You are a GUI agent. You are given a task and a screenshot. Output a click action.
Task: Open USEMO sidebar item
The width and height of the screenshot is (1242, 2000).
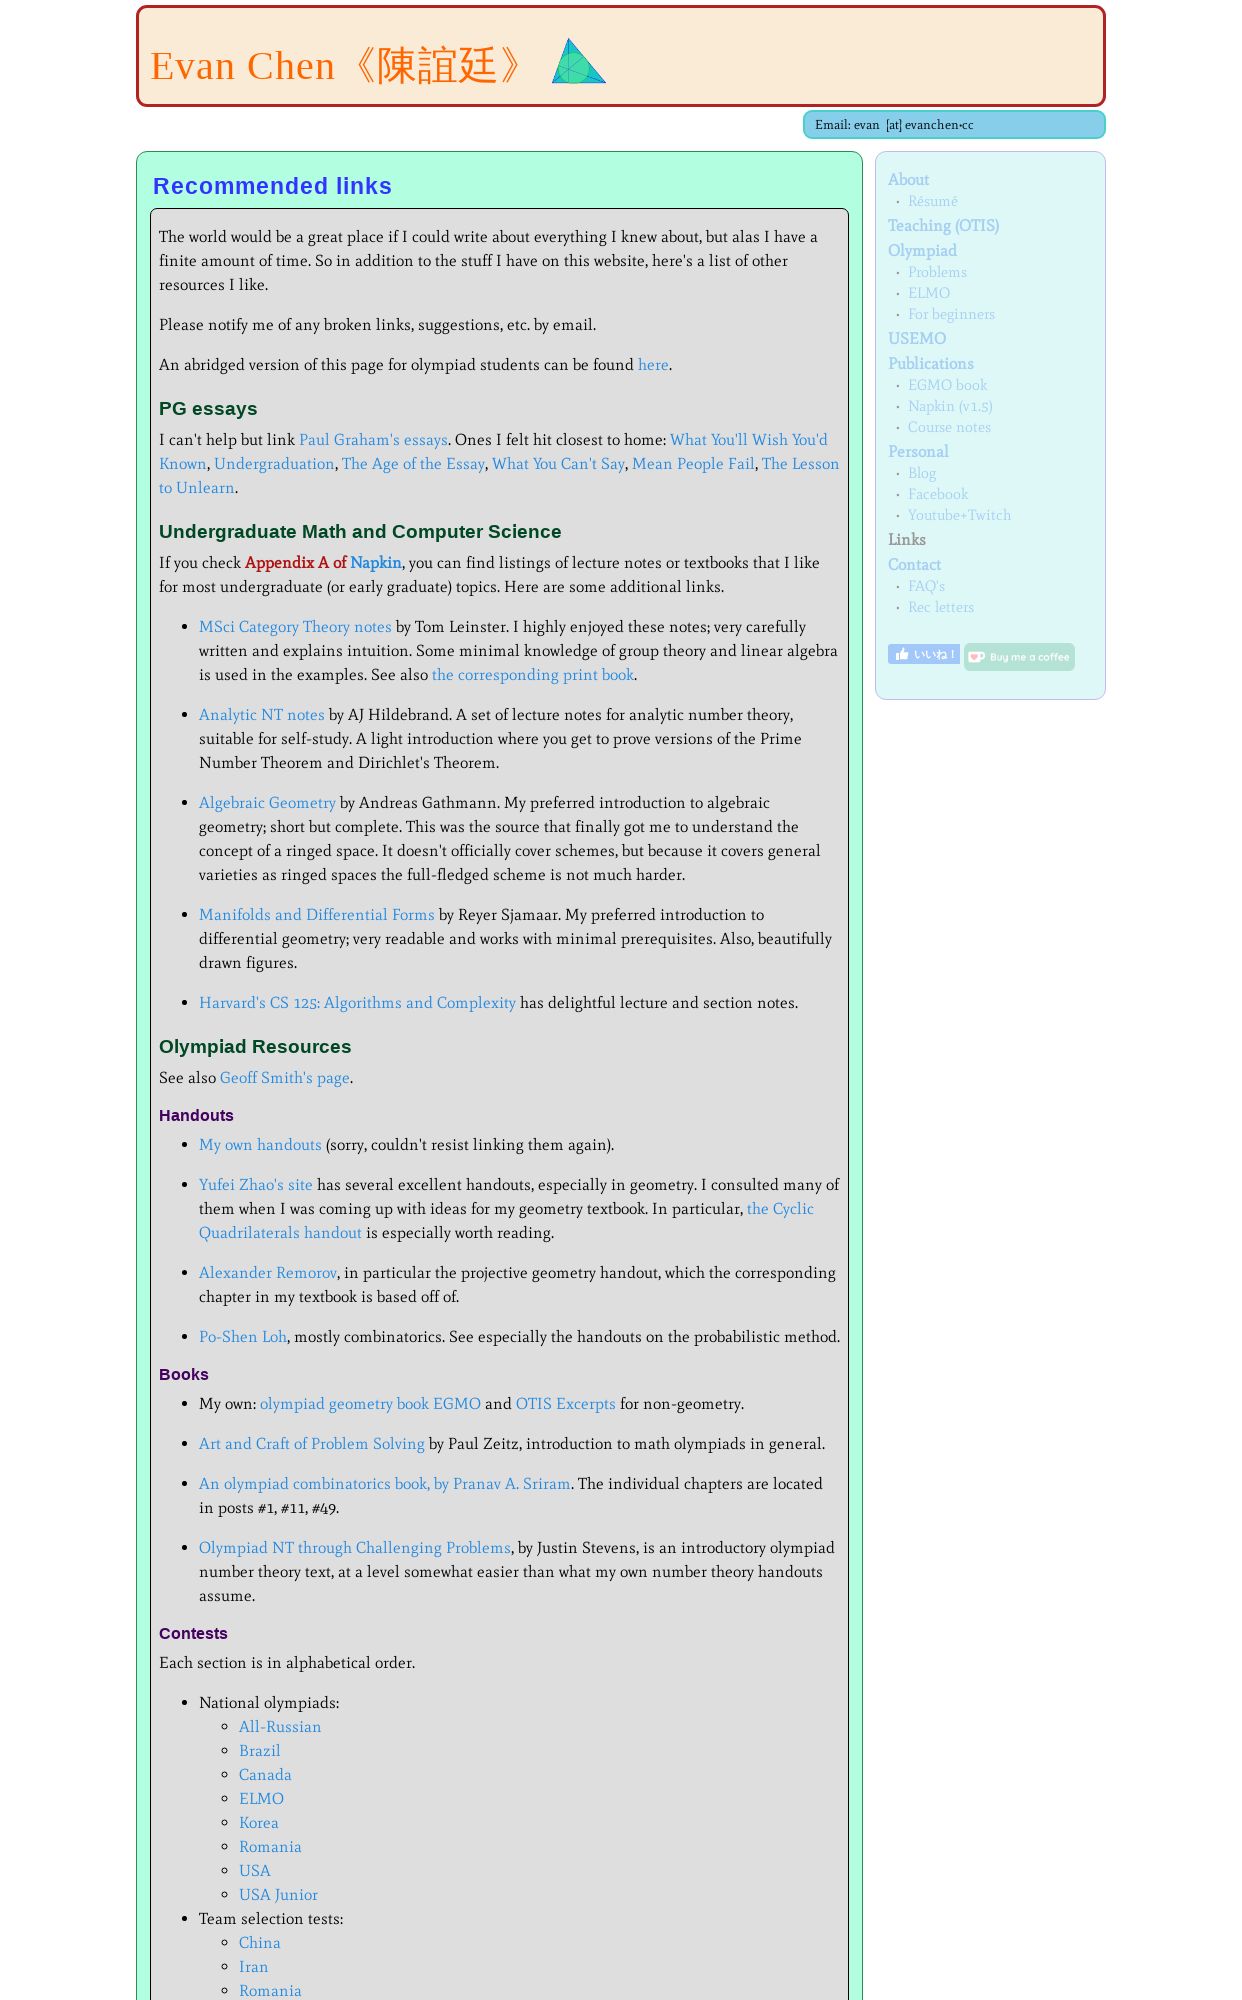(917, 339)
